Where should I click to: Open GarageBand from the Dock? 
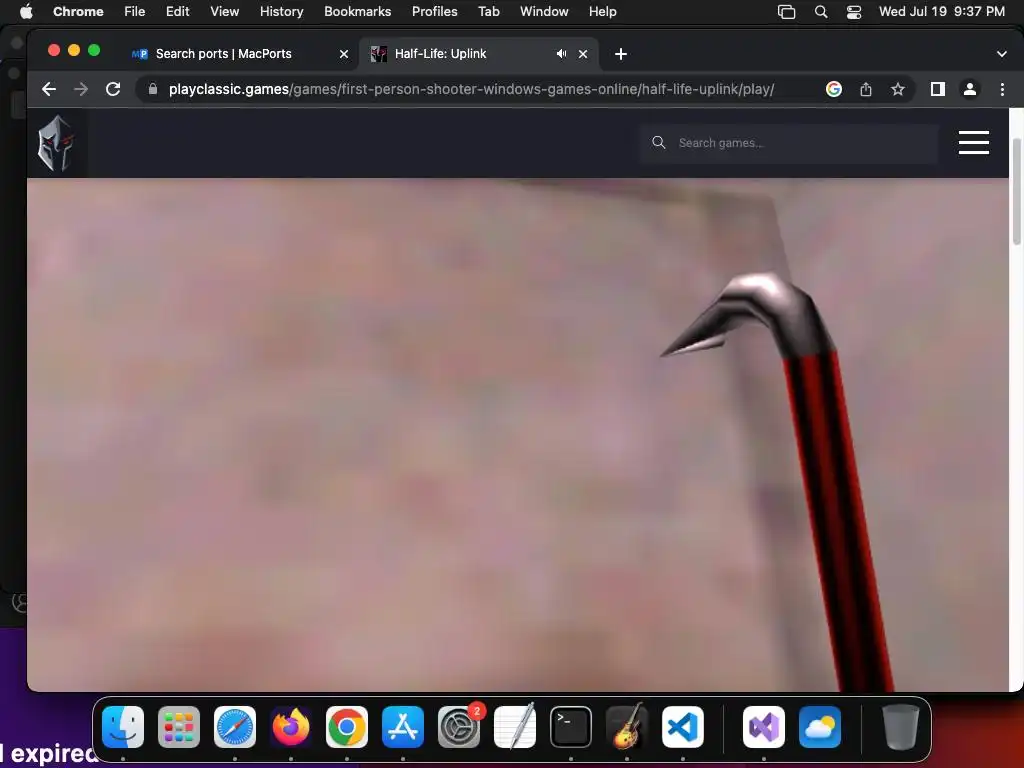[627, 727]
